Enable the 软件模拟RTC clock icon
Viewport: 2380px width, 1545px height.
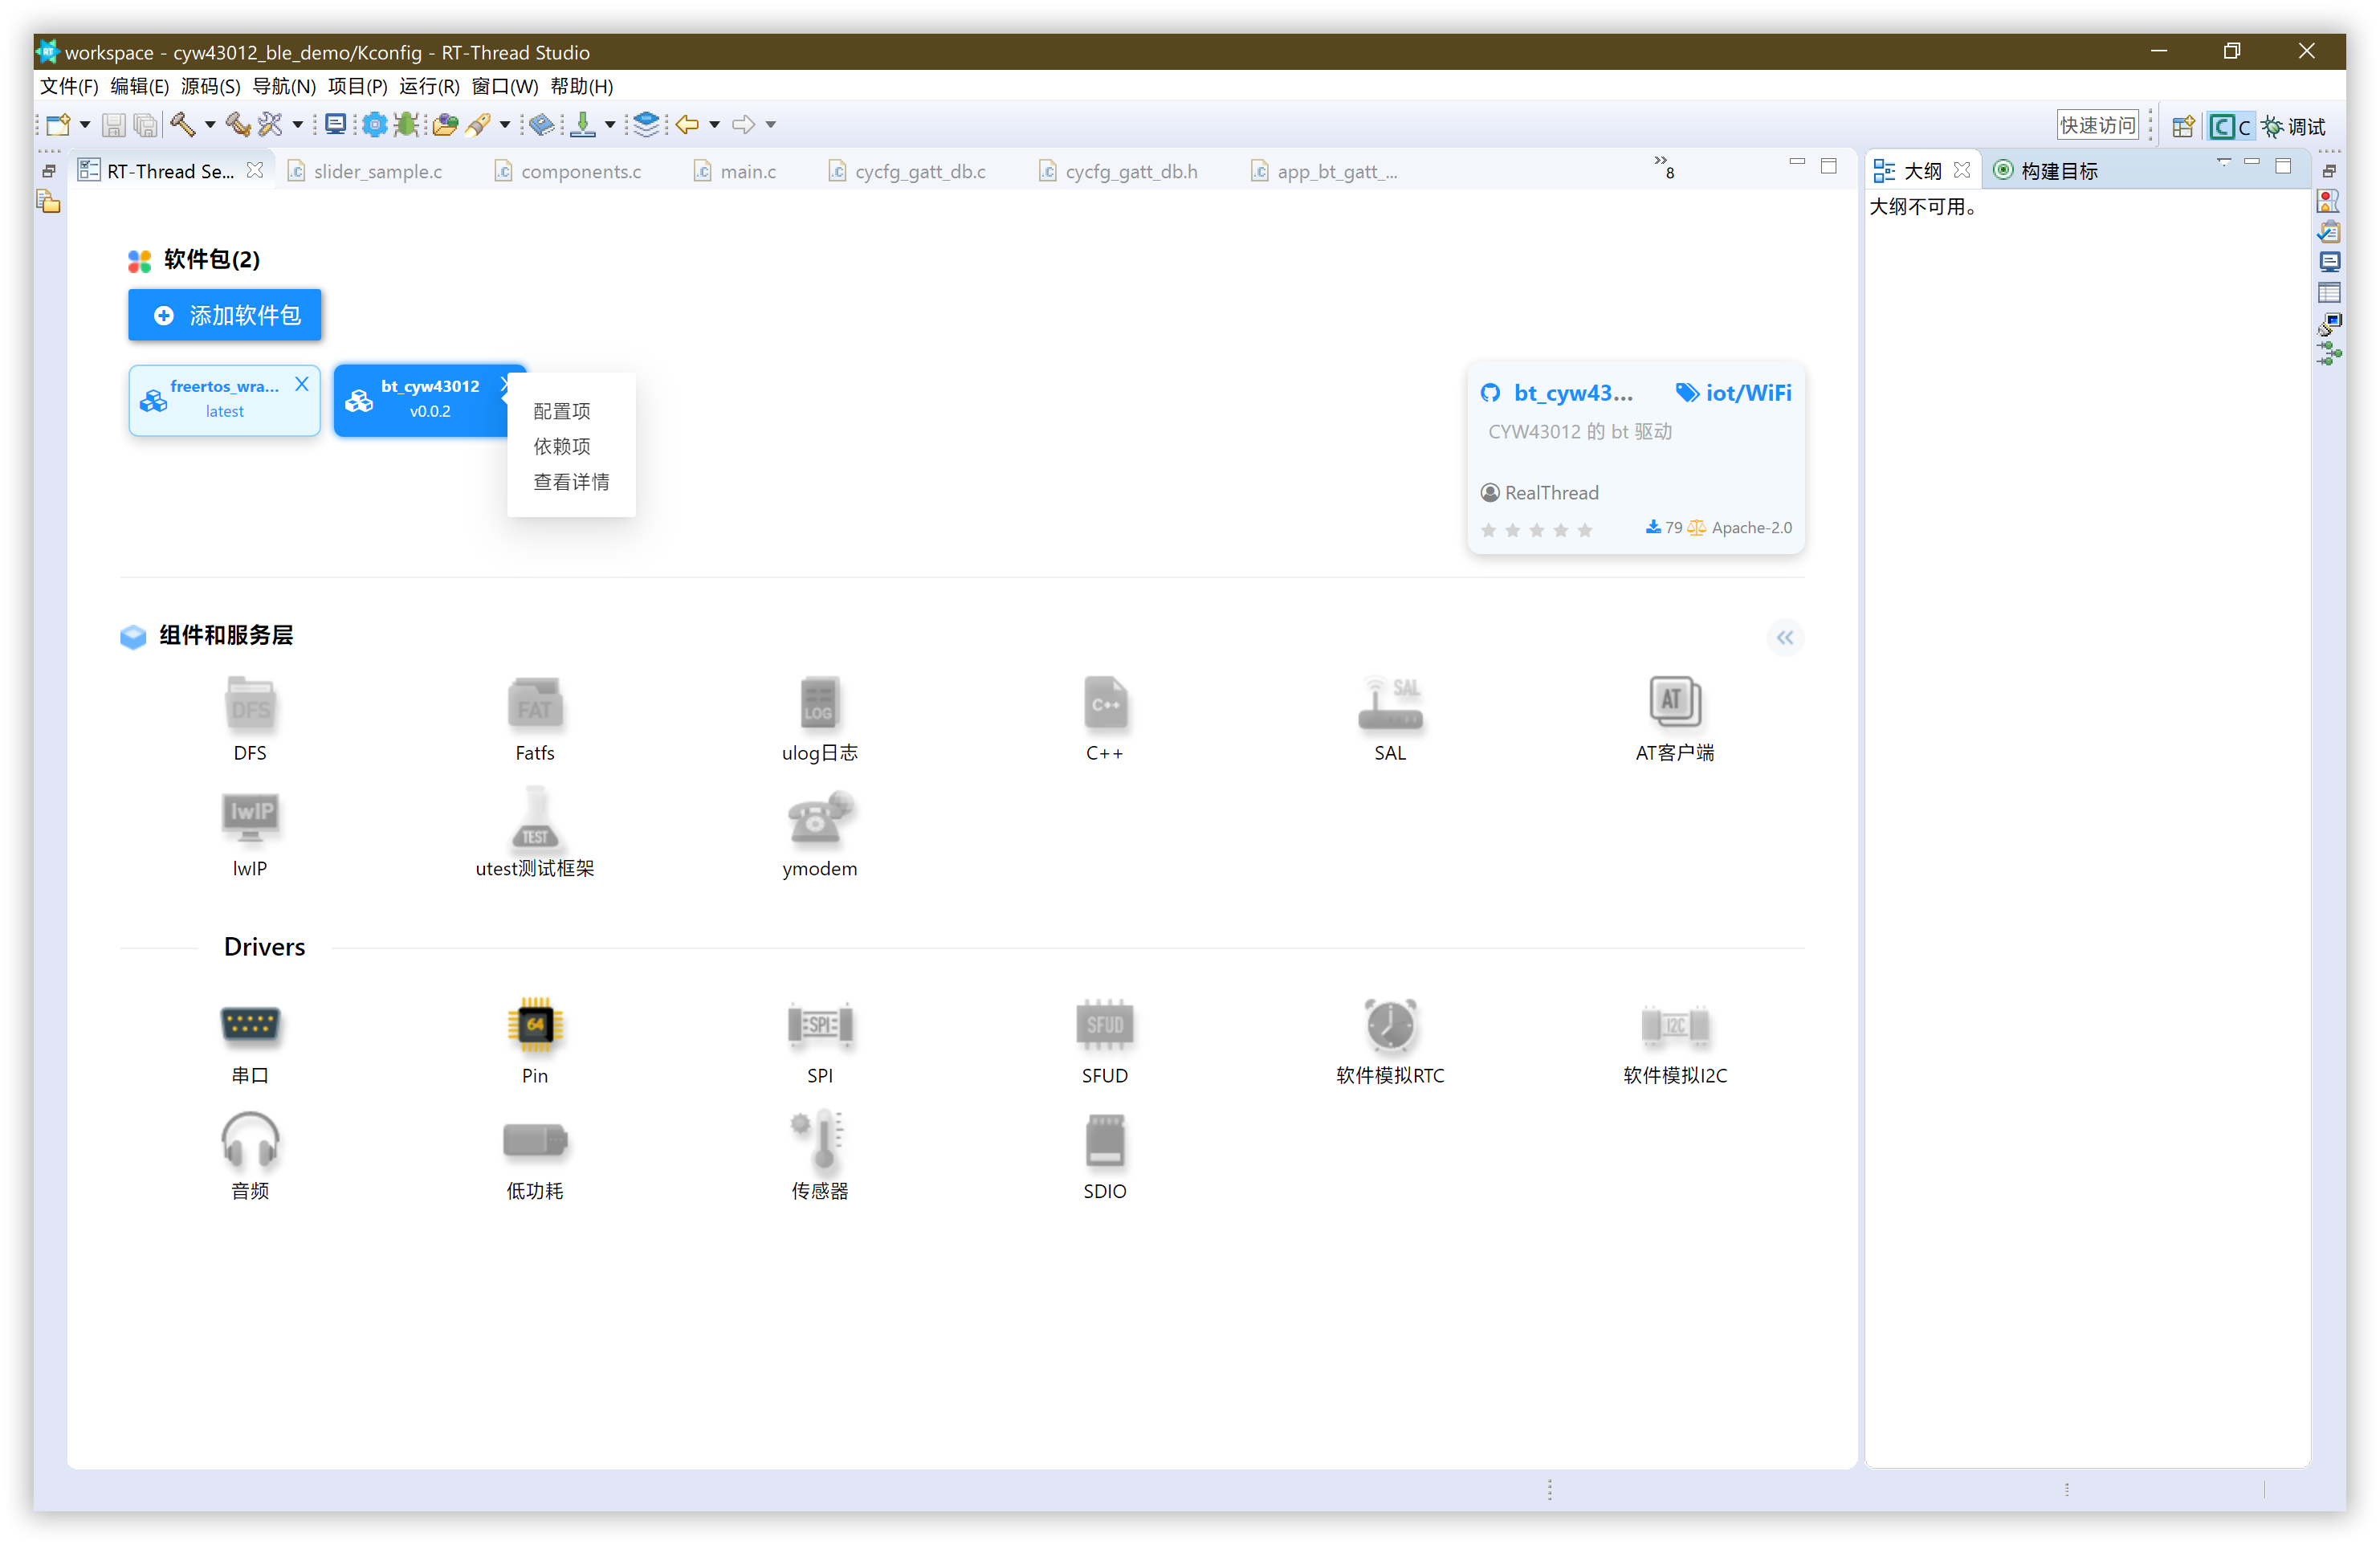coord(1390,1025)
